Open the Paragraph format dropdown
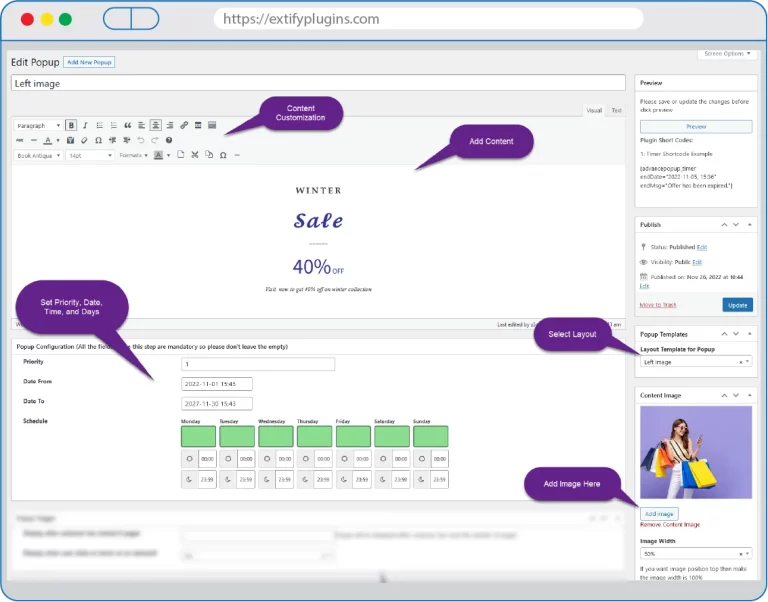The height and width of the screenshot is (602, 768). point(39,125)
